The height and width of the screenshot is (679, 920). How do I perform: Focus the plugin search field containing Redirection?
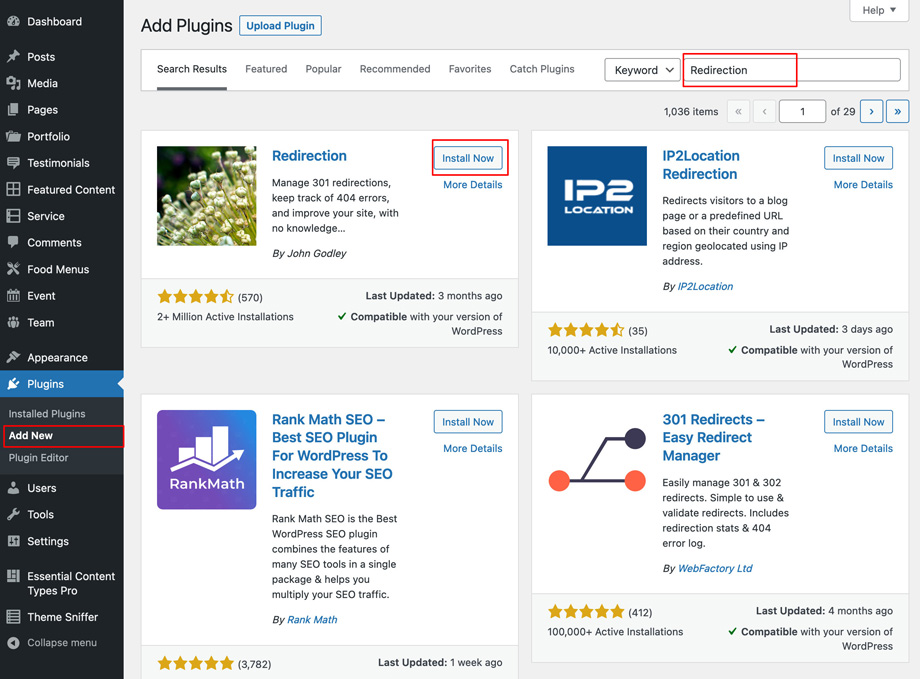click(792, 70)
